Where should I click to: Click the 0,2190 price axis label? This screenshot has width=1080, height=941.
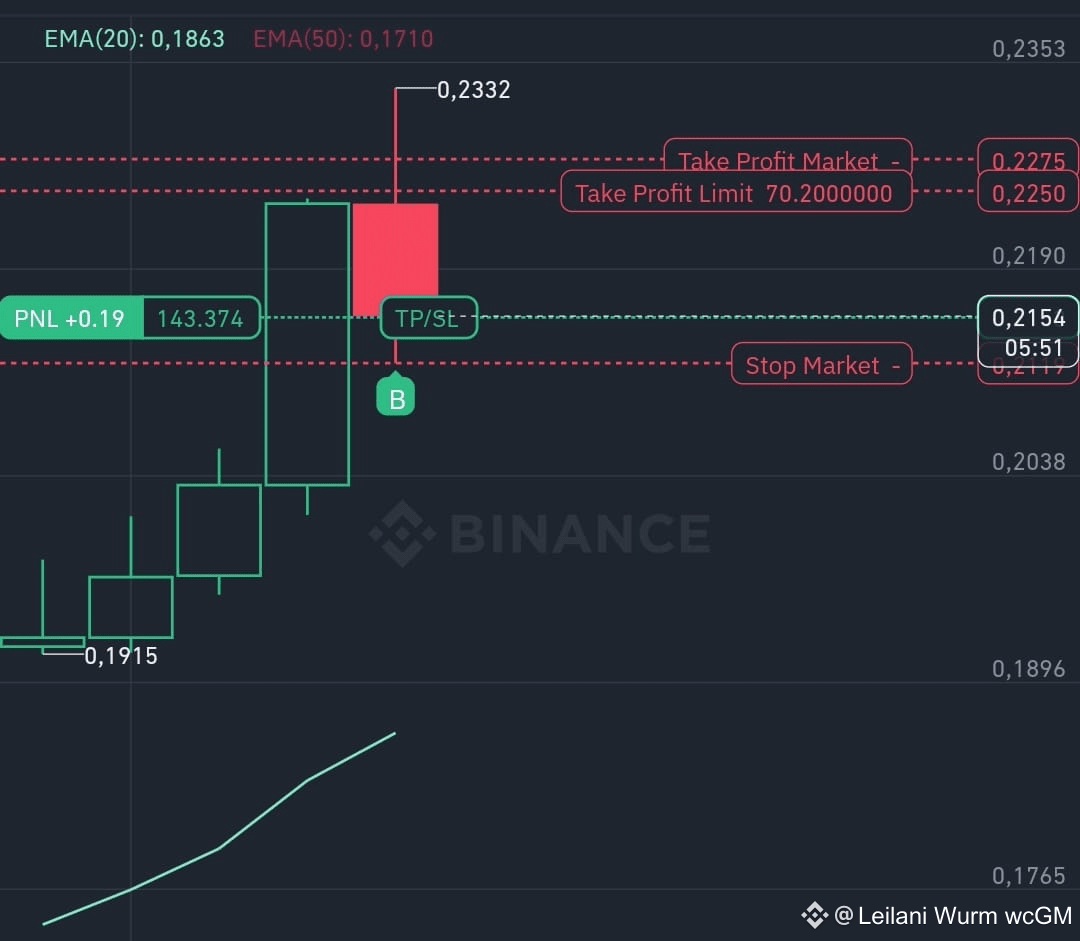pos(1028,256)
